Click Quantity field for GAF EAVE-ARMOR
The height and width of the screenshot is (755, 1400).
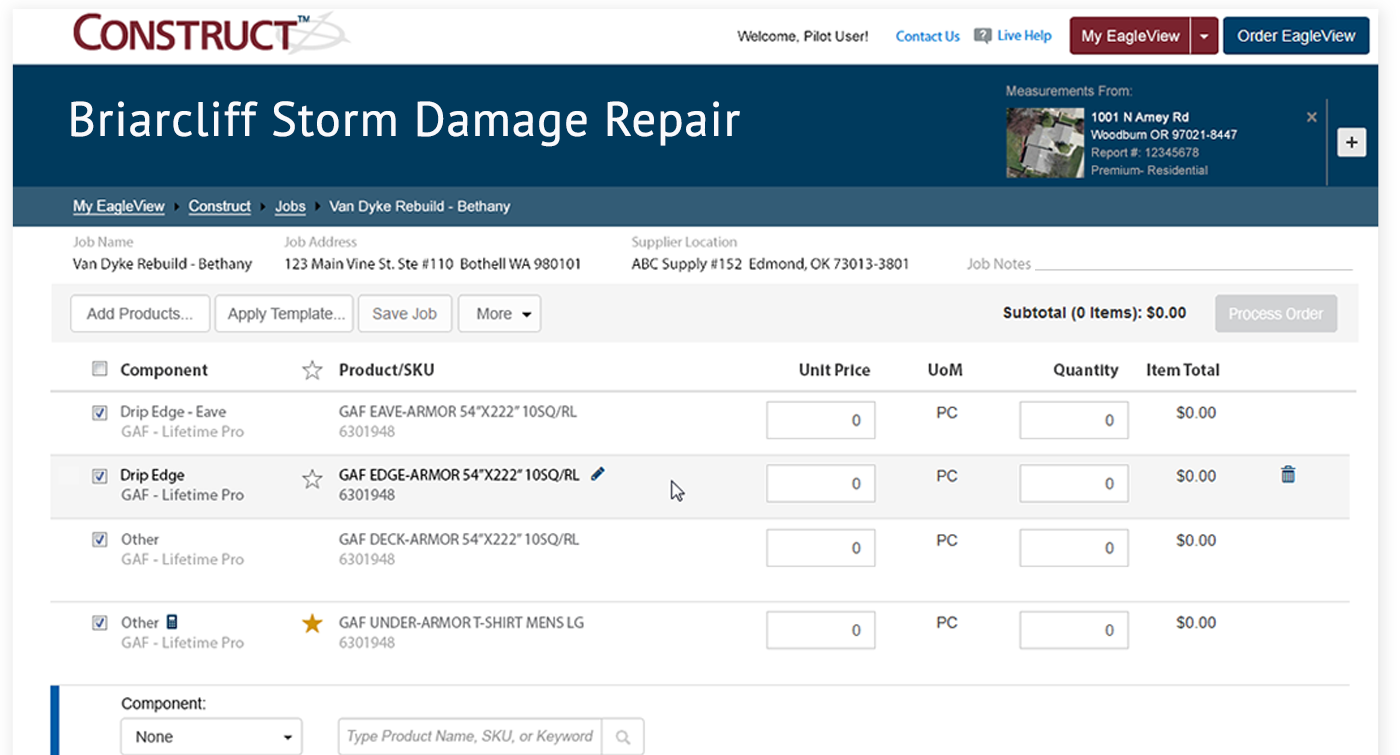[1074, 420]
